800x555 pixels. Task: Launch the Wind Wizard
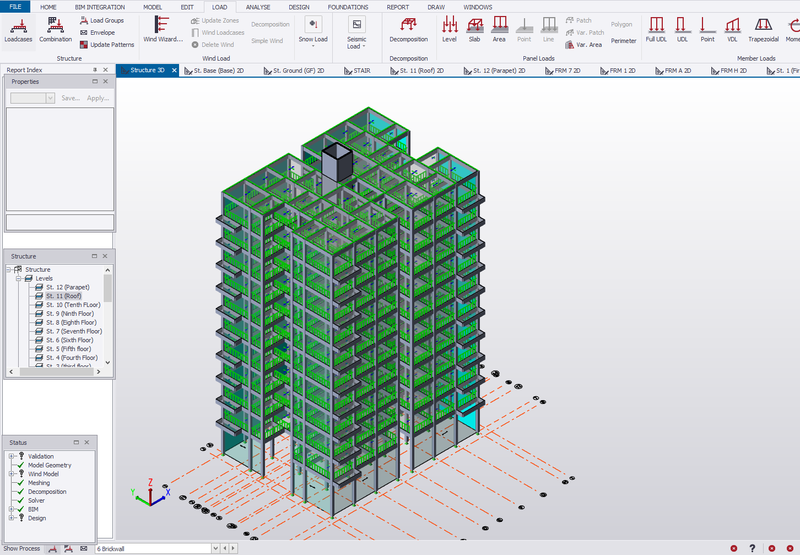point(162,29)
